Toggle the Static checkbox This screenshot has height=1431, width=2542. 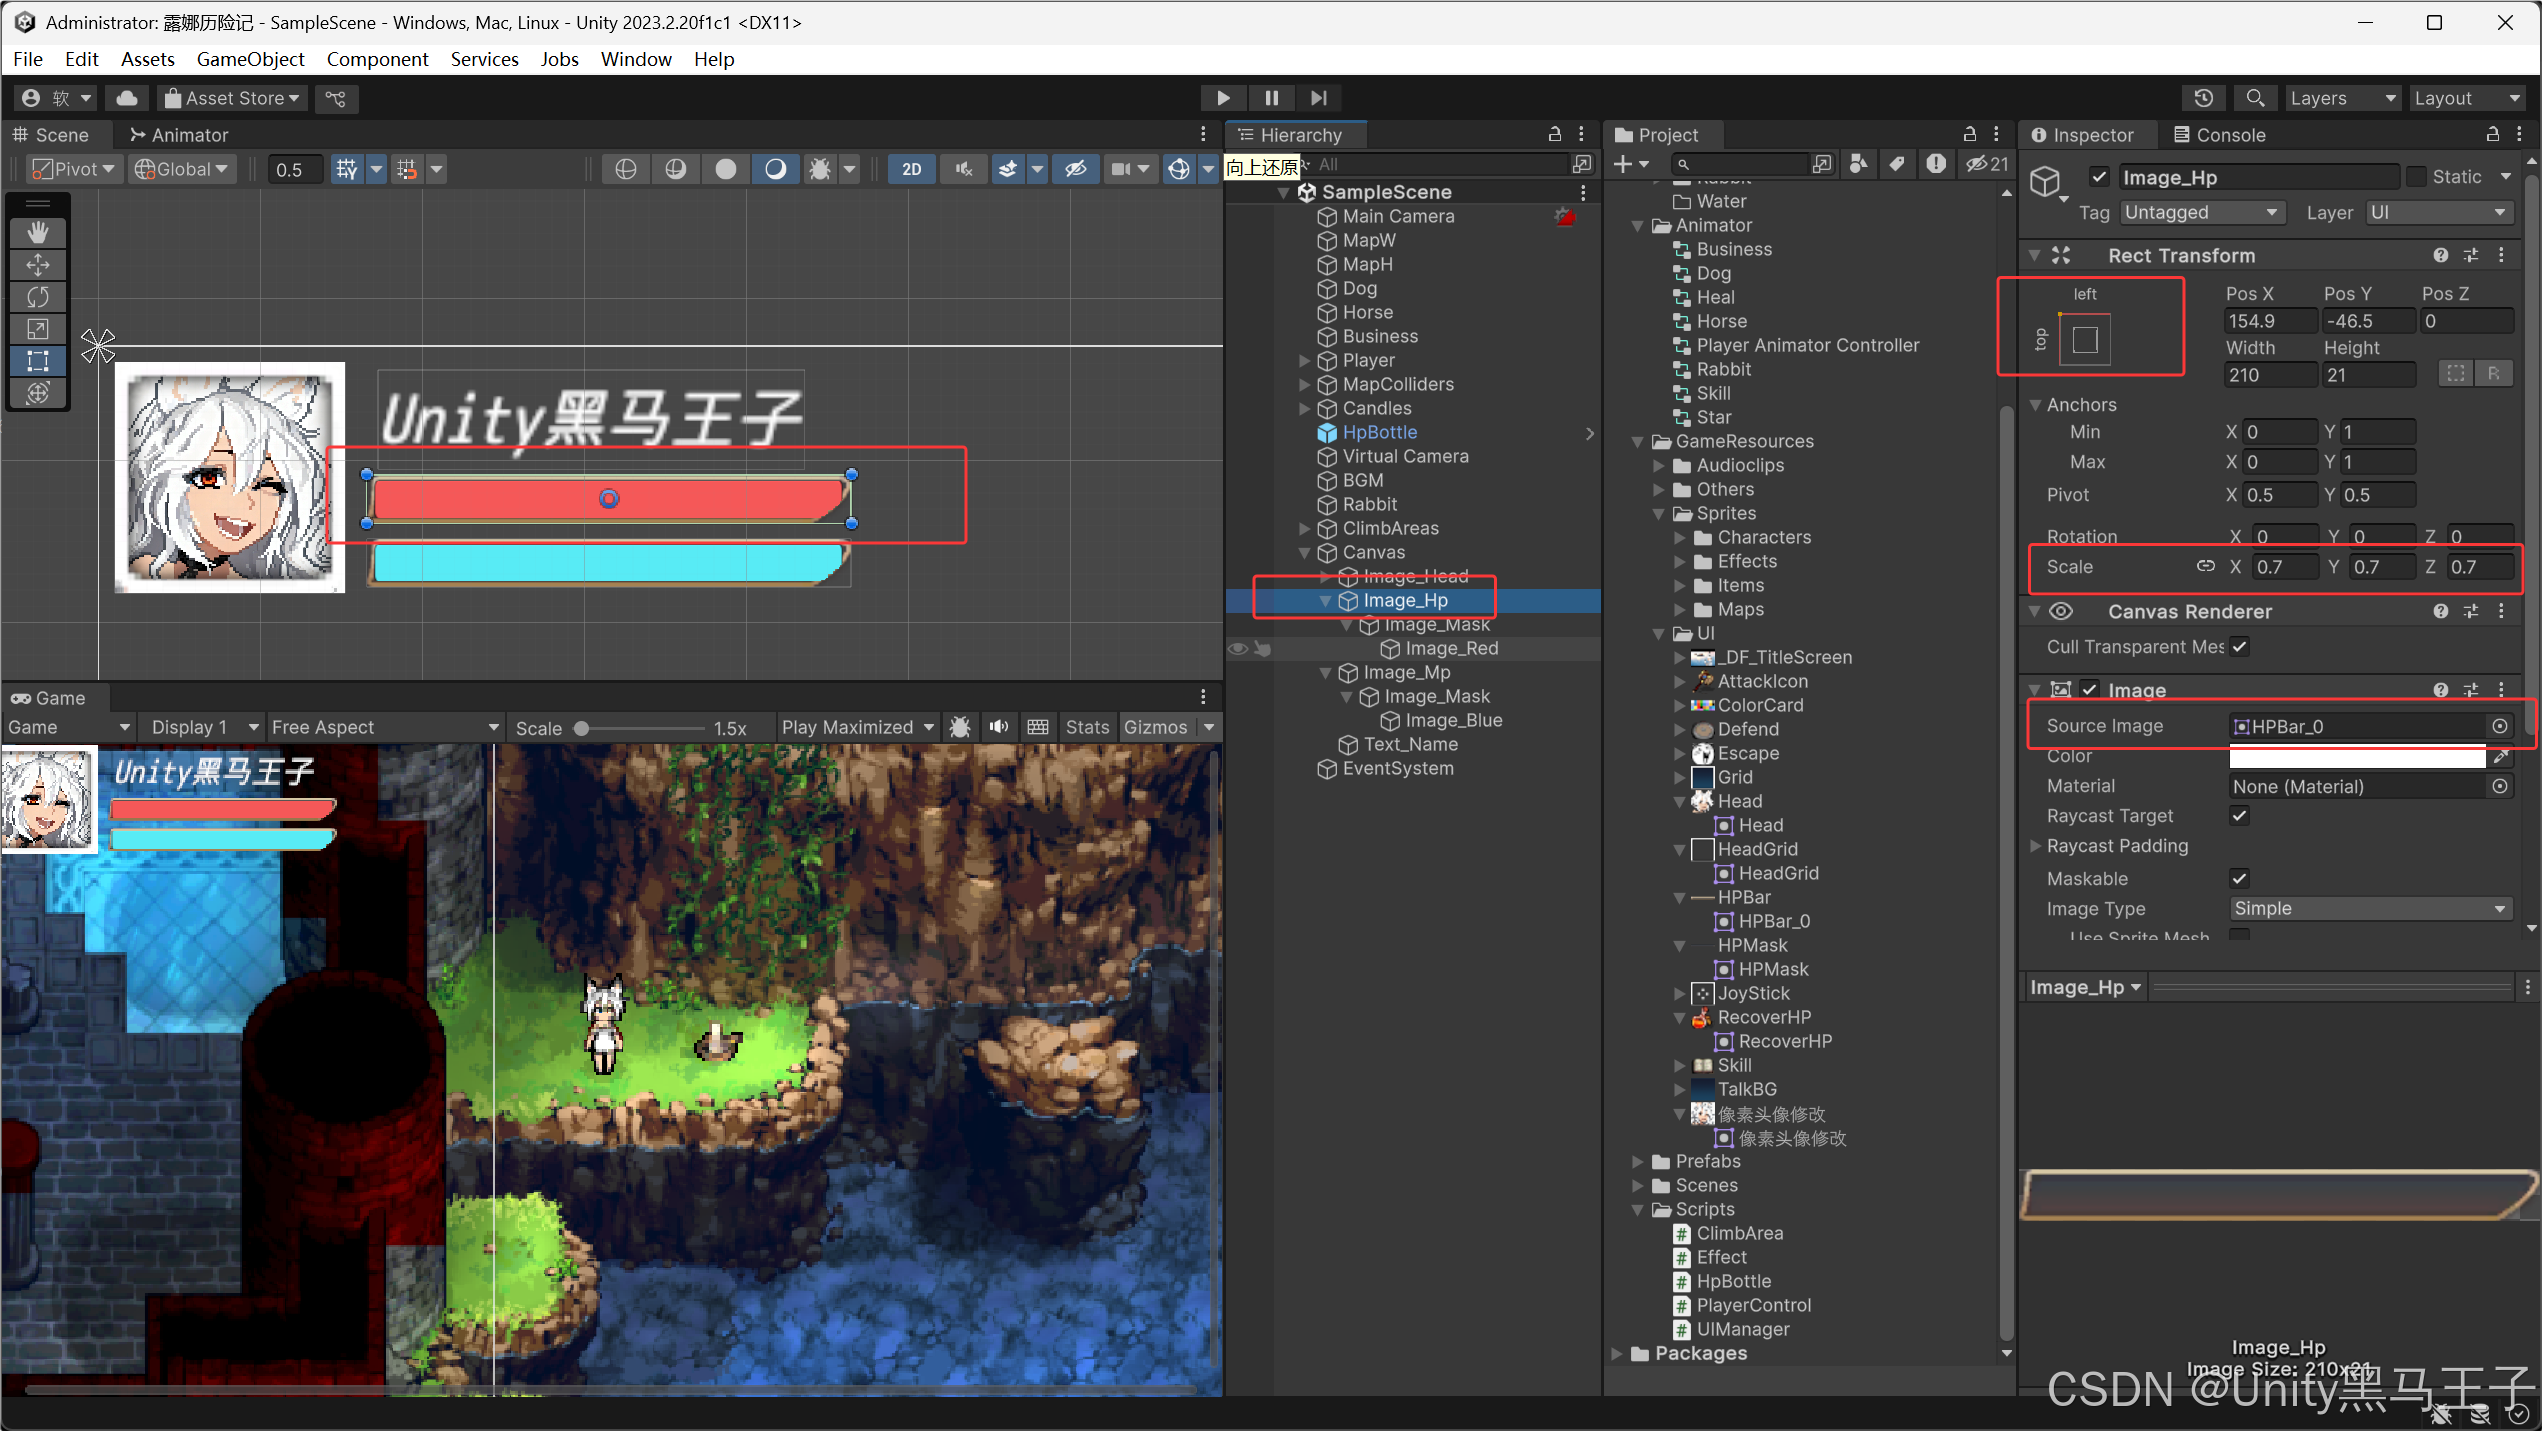pyautogui.click(x=2416, y=177)
